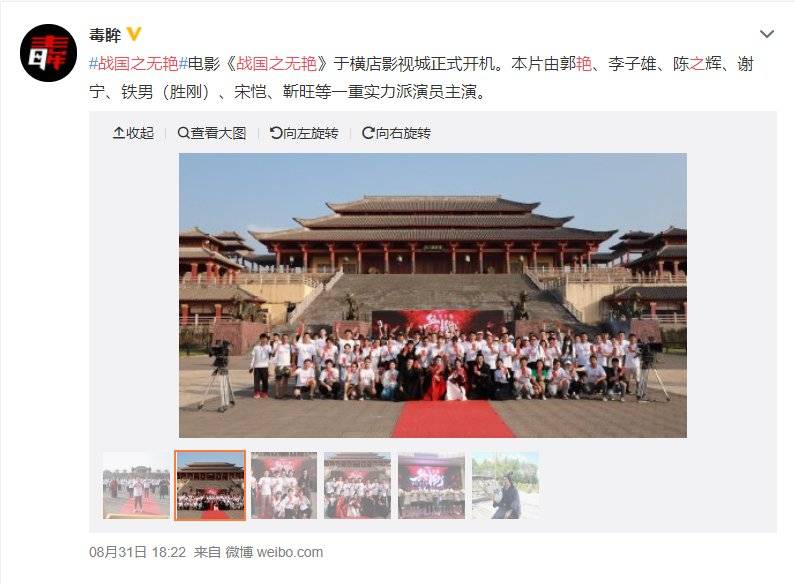Viewport: 795px width, 584px height.
Task: Click the 收起 collapse image button
Action: pos(133,133)
